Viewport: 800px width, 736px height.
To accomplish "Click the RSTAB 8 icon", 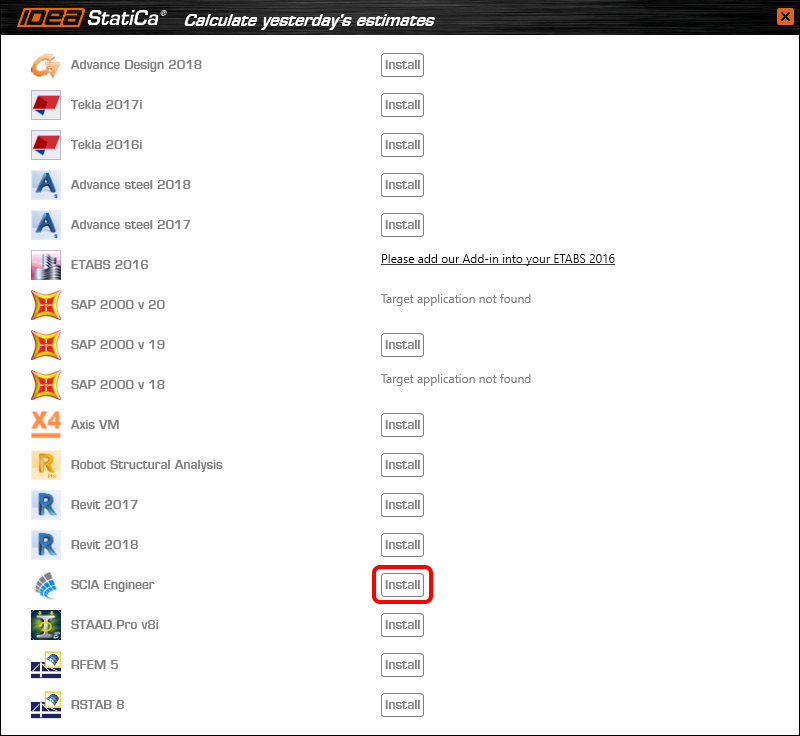I will click(45, 705).
